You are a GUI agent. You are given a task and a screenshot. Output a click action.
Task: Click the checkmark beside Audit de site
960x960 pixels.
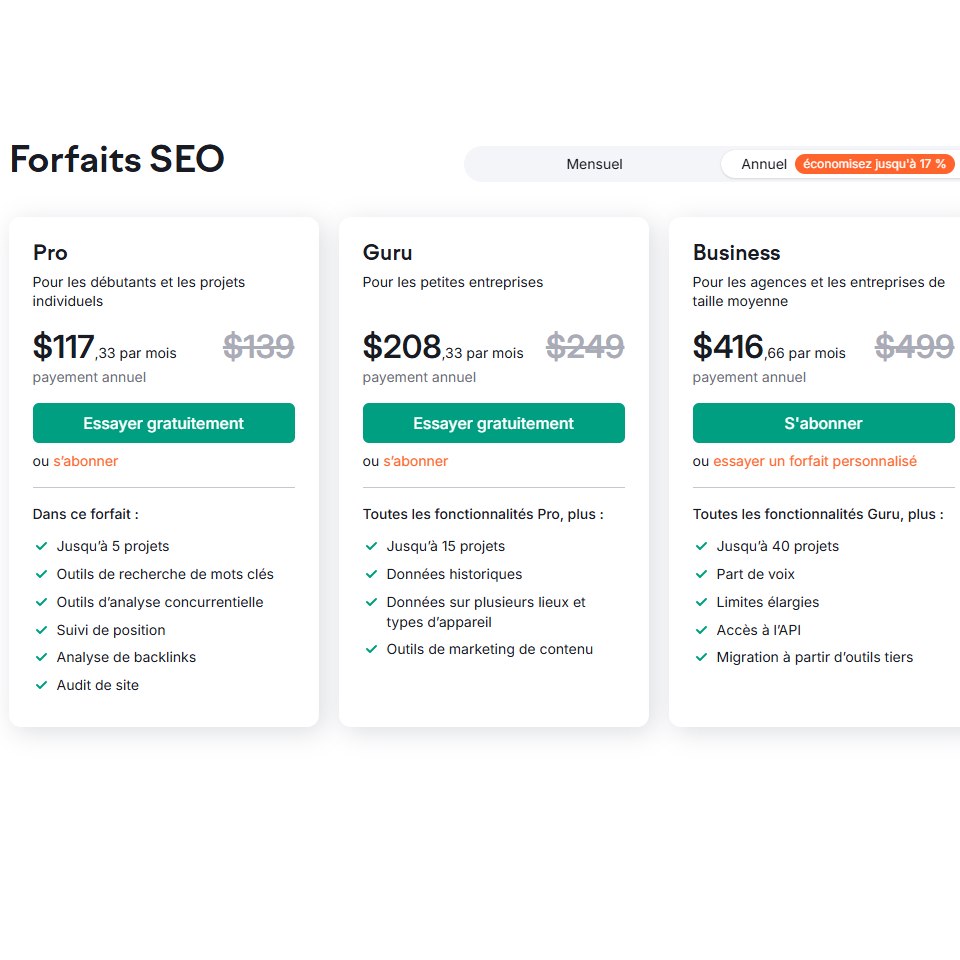tap(42, 685)
